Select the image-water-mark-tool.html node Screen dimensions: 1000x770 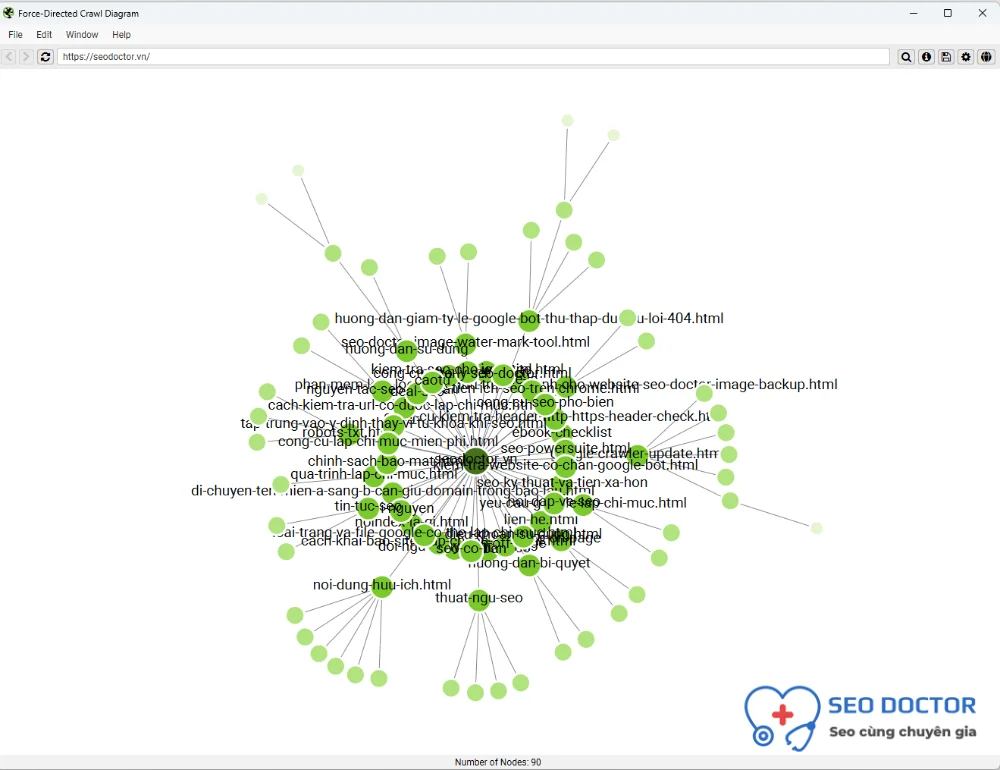(466, 344)
